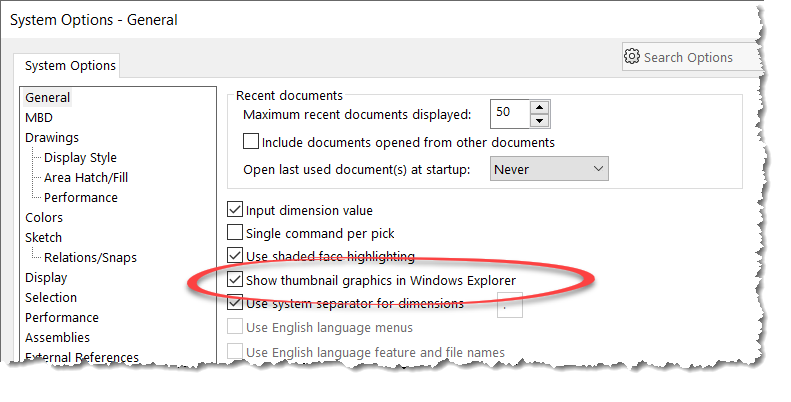Toggle Use system separator for dimensions
791x402 pixels.
tap(235, 303)
